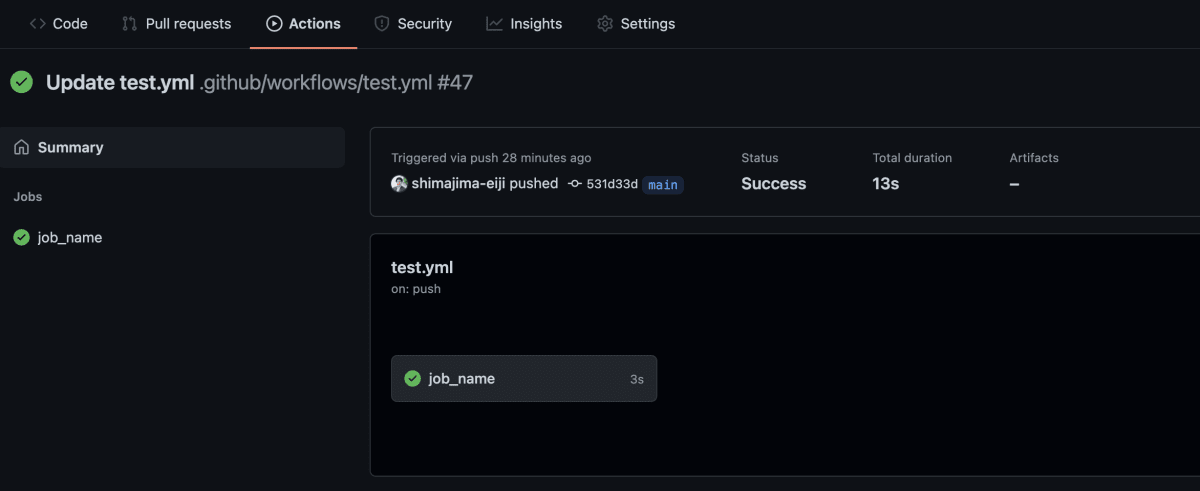Click the Insights graph icon
This screenshot has width=1200, height=491.
click(494, 23)
